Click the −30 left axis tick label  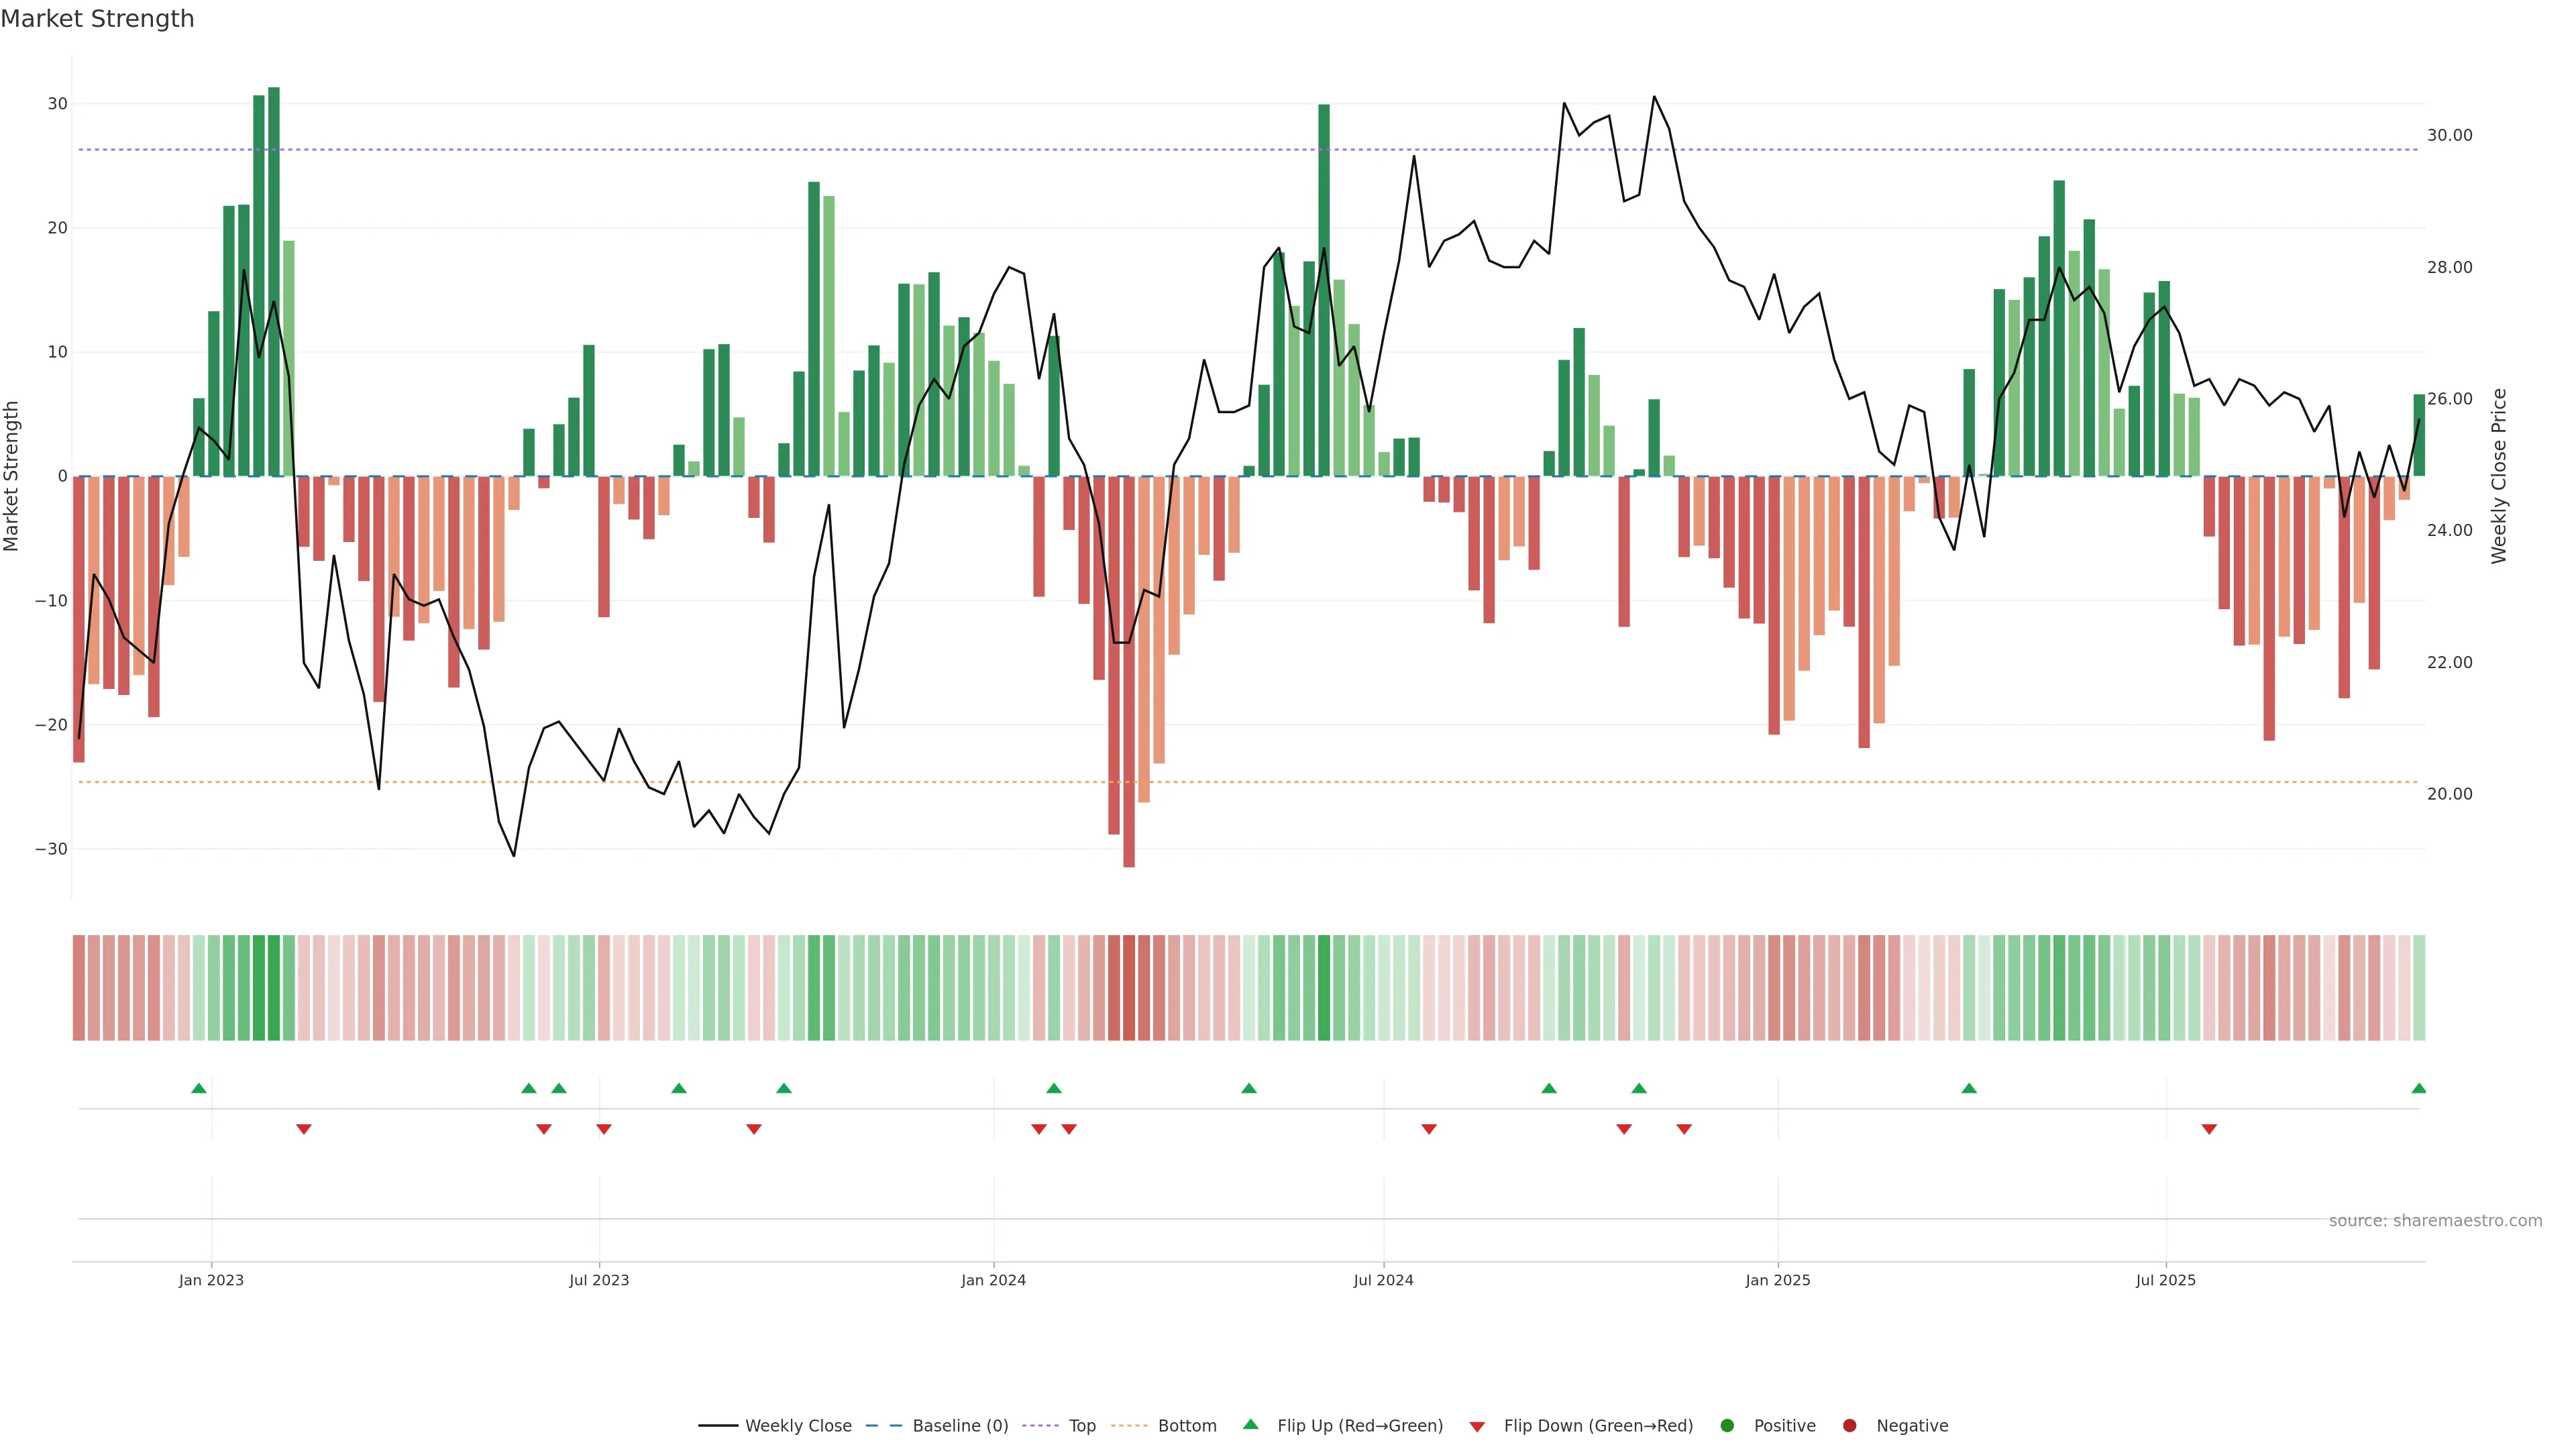[x=51, y=849]
